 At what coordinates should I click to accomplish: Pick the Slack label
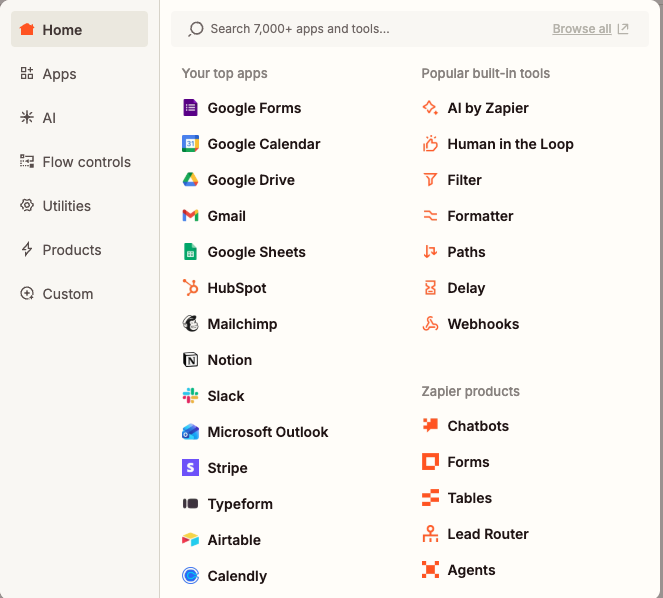pos(226,396)
